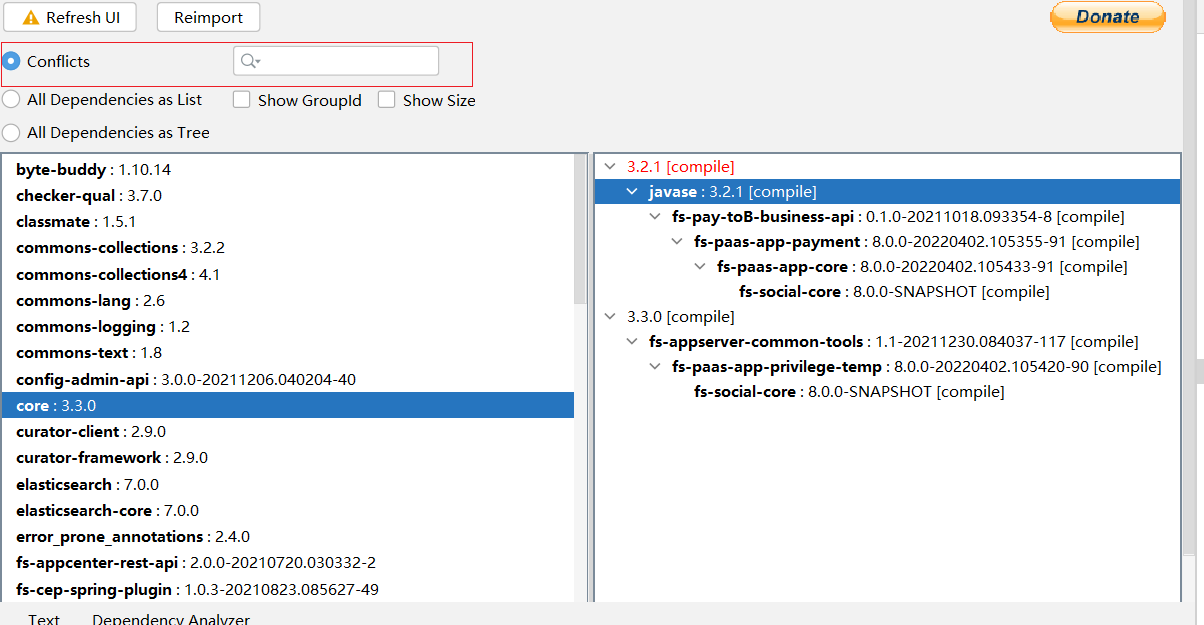
Task: Click the Donate button
Action: click(1107, 16)
